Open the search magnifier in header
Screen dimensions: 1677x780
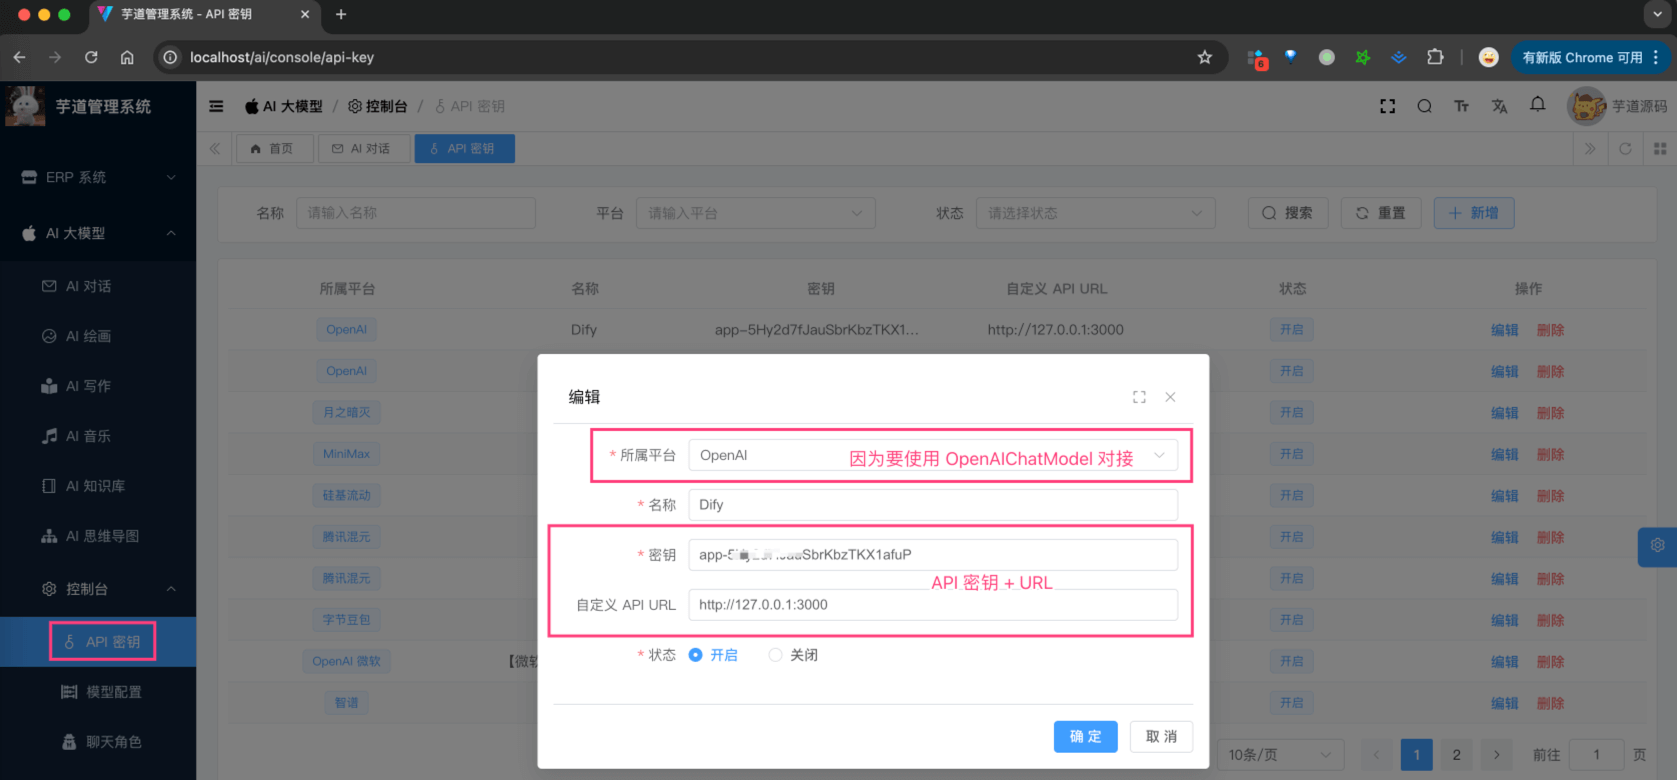tap(1424, 106)
